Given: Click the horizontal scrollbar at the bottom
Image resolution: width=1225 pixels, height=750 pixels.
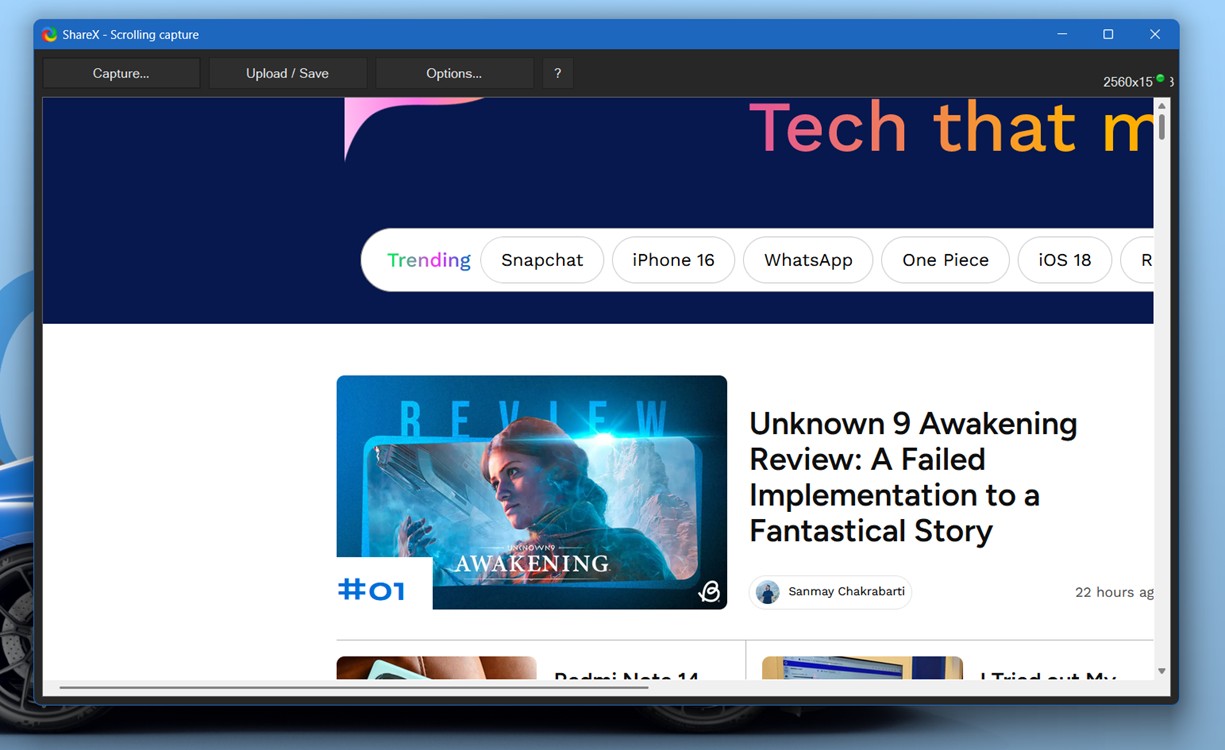Looking at the screenshot, I should point(353,687).
